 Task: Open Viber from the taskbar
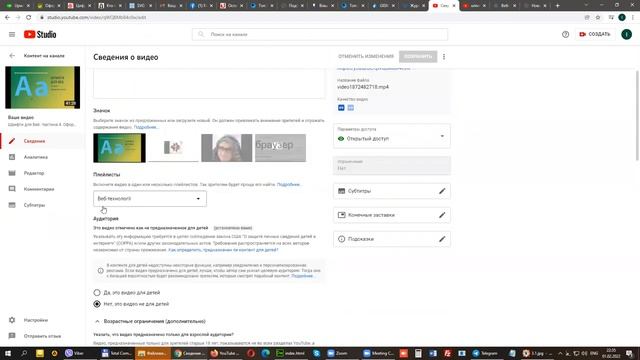point(74,353)
